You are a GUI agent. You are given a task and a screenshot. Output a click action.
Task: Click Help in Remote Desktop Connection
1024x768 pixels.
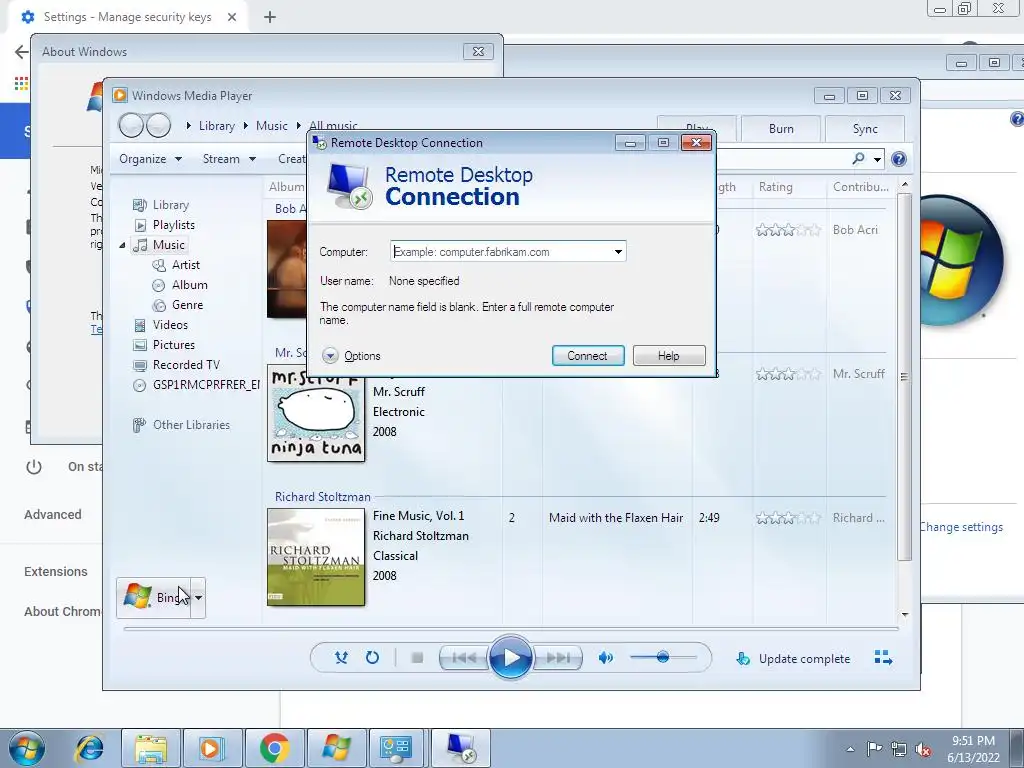point(669,356)
